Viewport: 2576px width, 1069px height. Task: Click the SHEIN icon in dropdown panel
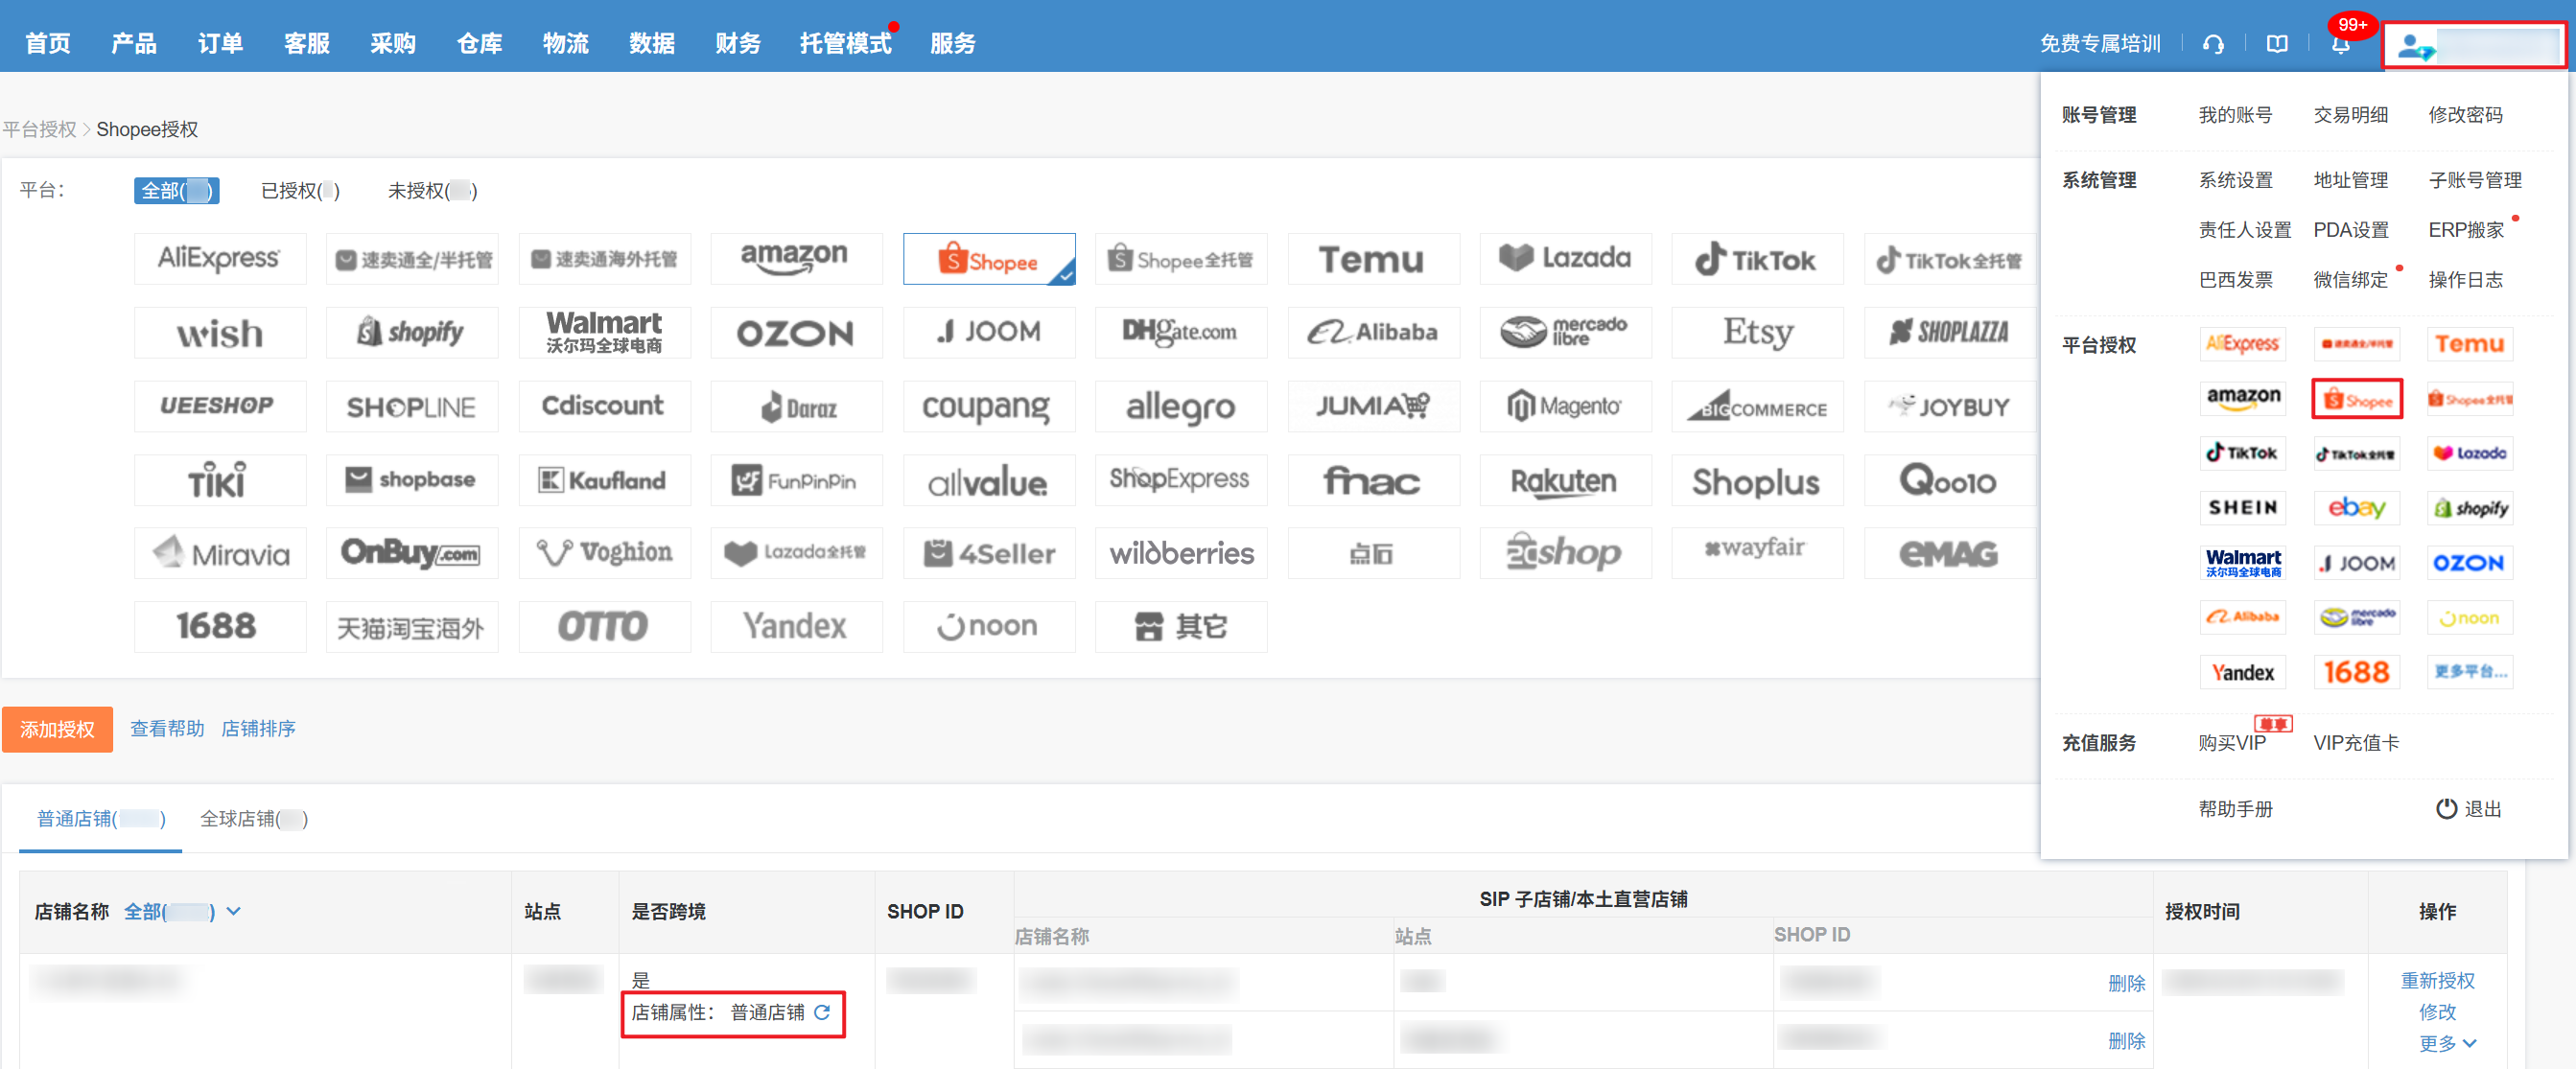click(2242, 508)
